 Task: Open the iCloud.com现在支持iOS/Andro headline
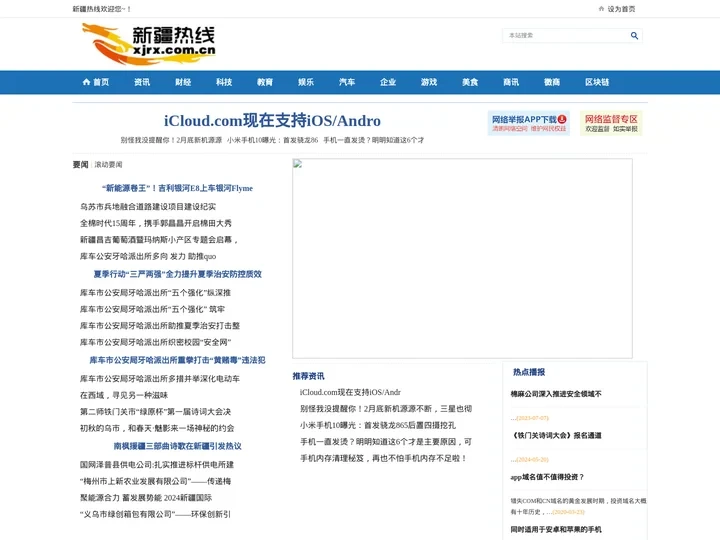(272, 121)
